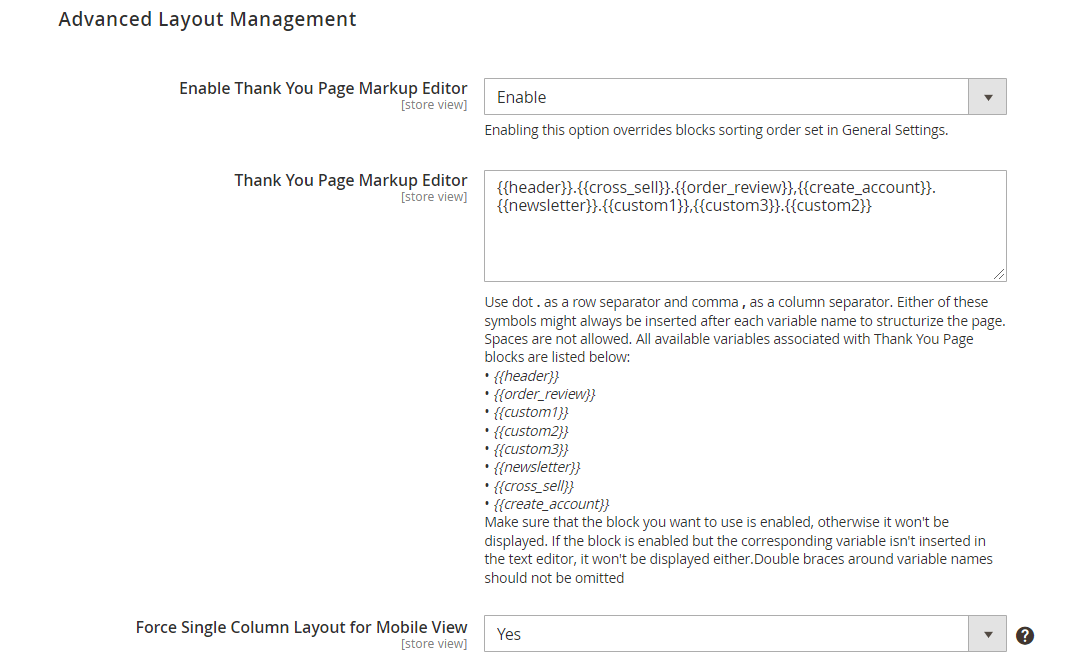Click the 'Enable Thank You Page Markup Editor' label
The image size is (1083, 668).
pos(323,88)
